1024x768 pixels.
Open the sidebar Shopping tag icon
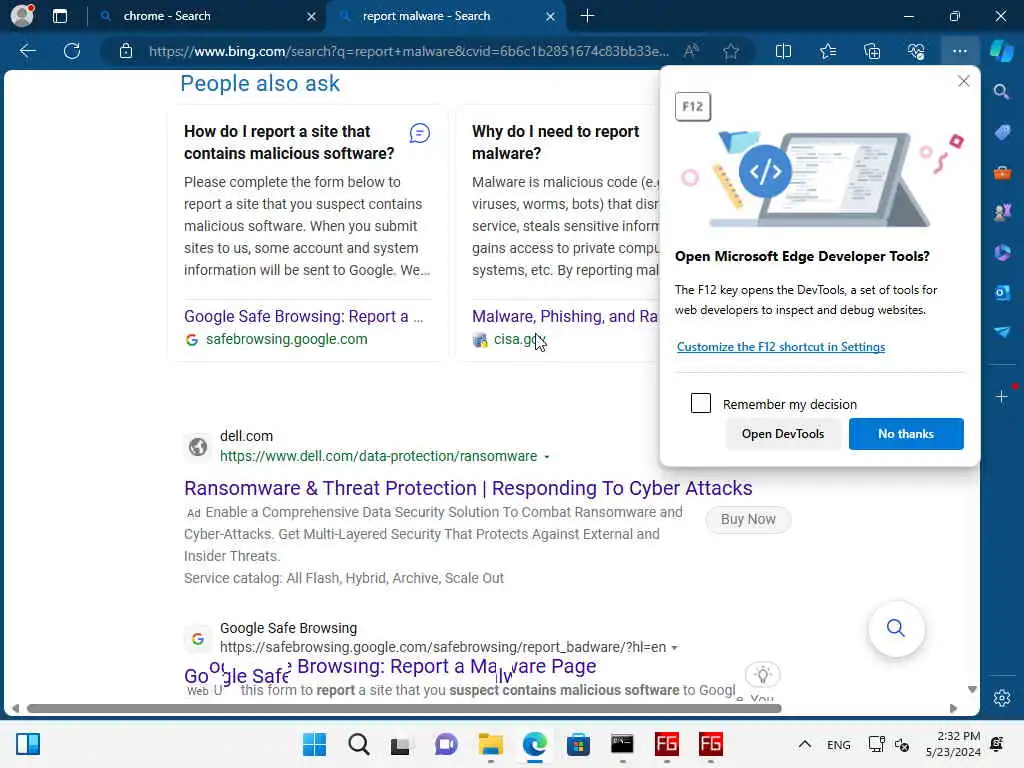(x=1002, y=132)
